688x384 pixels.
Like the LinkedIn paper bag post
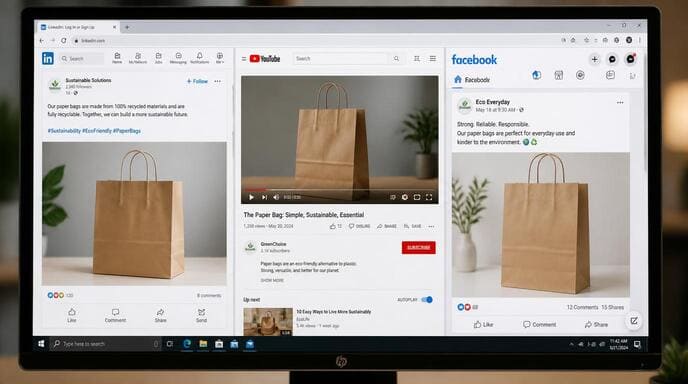click(x=72, y=315)
